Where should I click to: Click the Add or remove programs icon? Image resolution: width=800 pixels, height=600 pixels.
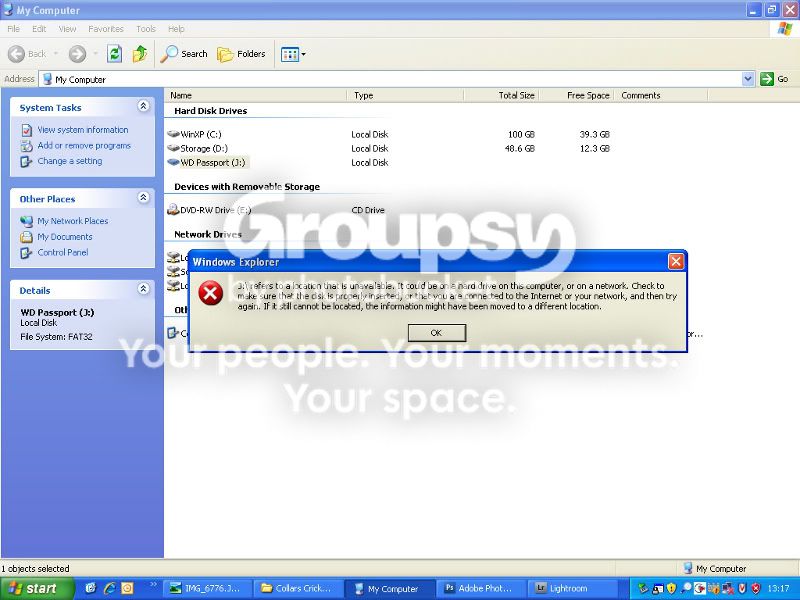click(x=27, y=146)
